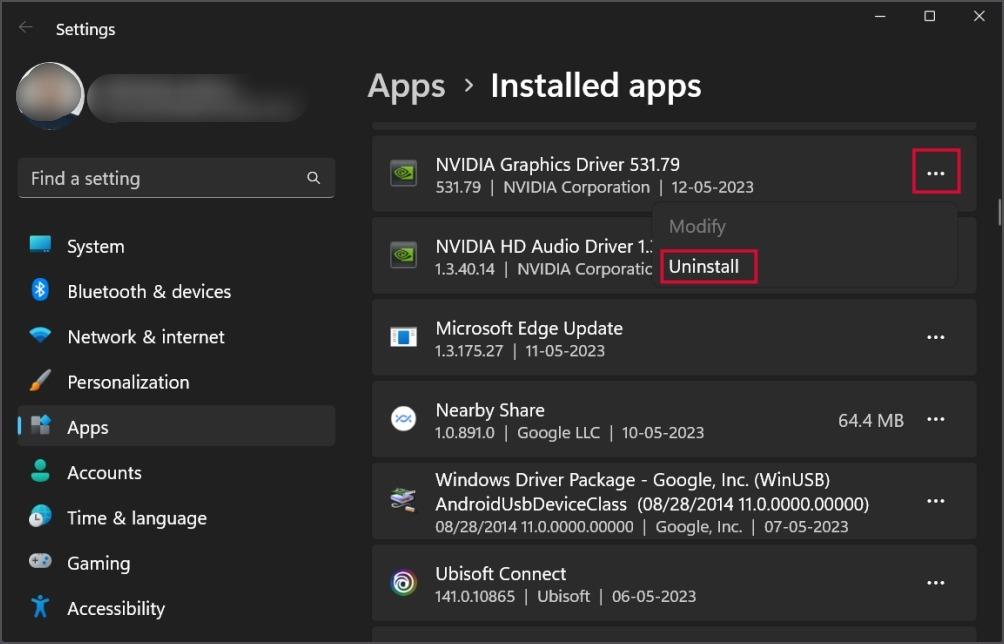
Task: Click the Settings window title
Action: click(x=85, y=29)
